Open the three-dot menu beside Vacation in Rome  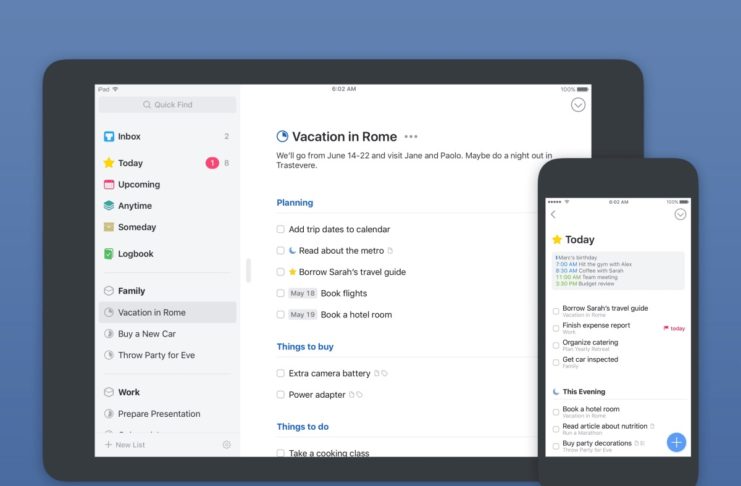pyautogui.click(x=411, y=137)
